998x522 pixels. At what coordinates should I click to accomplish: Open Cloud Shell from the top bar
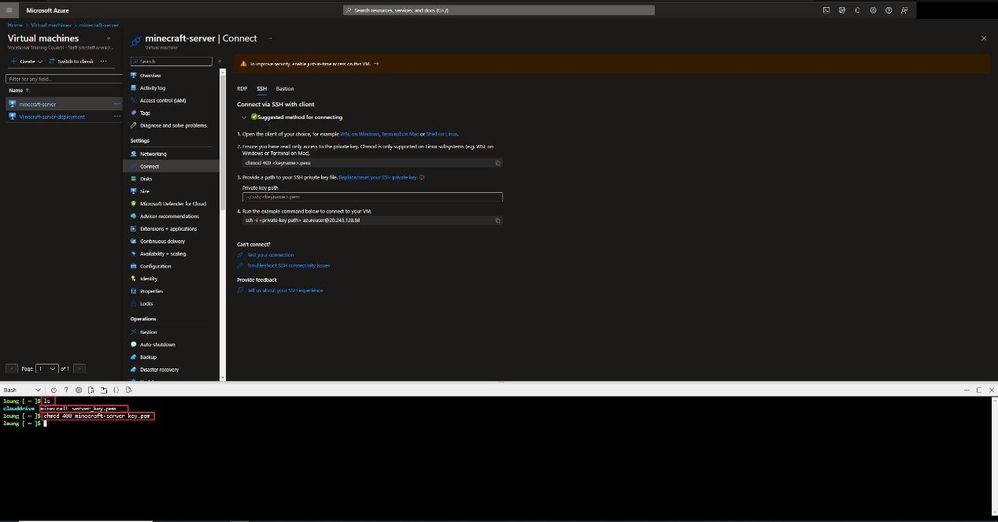click(826, 10)
